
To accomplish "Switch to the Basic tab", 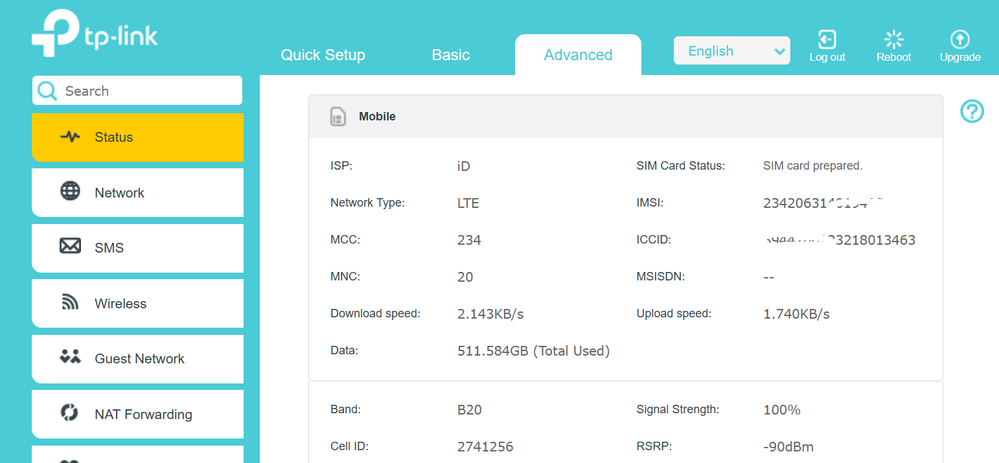I will coord(450,55).
